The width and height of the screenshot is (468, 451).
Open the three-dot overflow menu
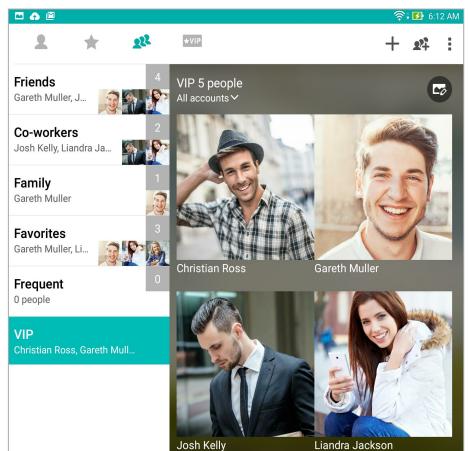coord(450,44)
